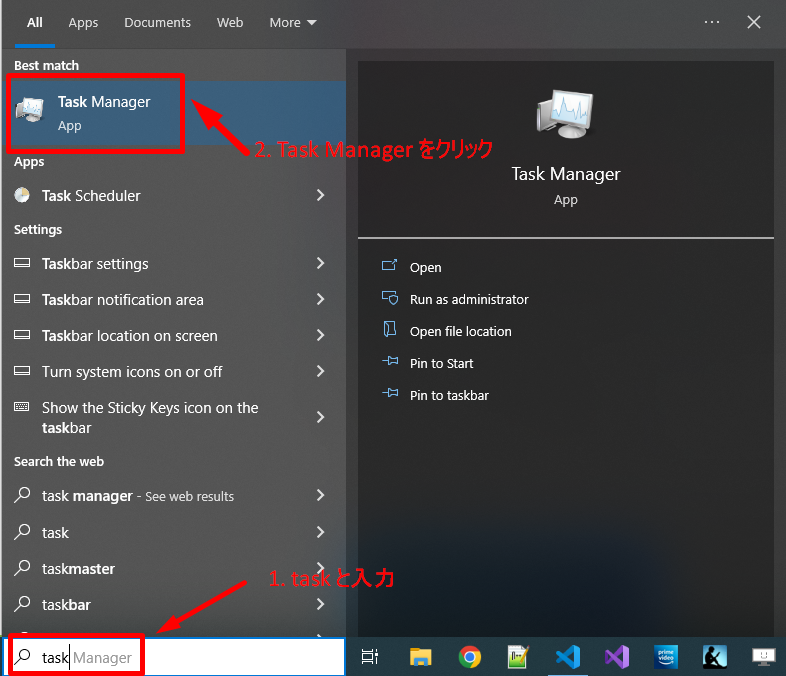Expand 'task manager' web result chevron

(321, 495)
